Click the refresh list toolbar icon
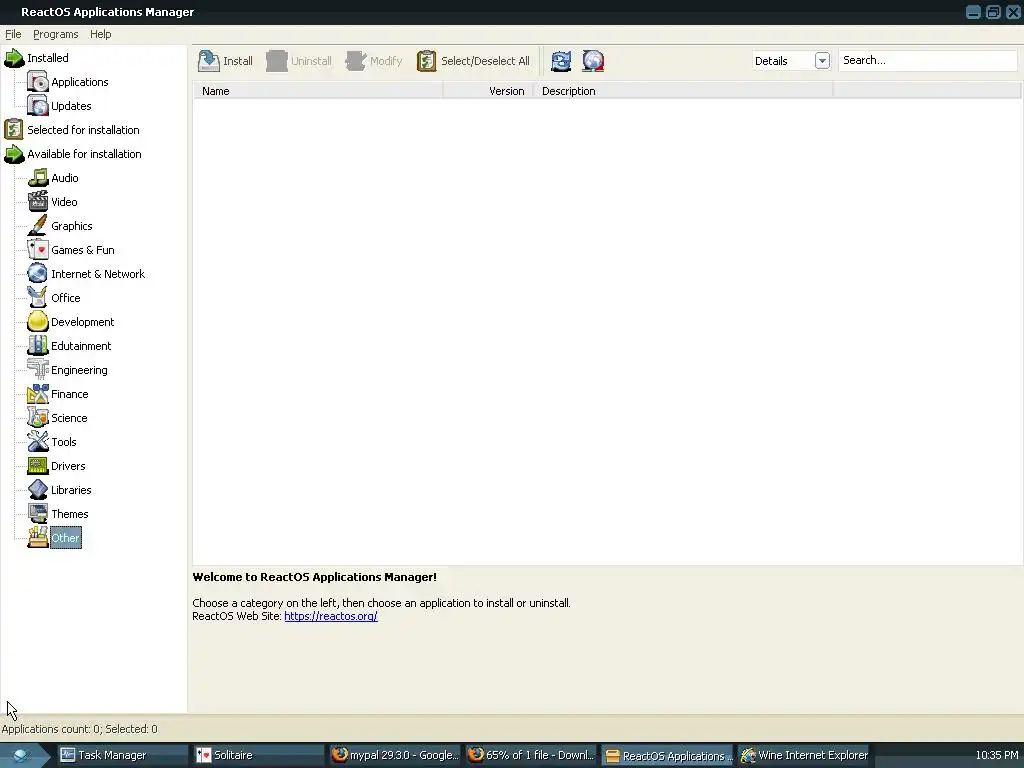The width and height of the screenshot is (1024, 768). (x=561, y=61)
